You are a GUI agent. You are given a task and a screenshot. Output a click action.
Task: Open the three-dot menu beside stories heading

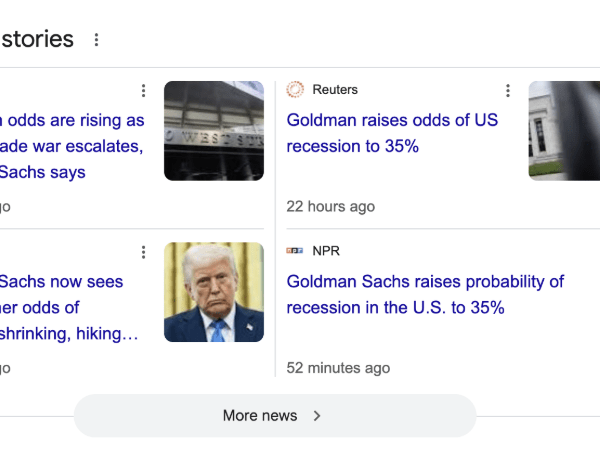(x=96, y=40)
